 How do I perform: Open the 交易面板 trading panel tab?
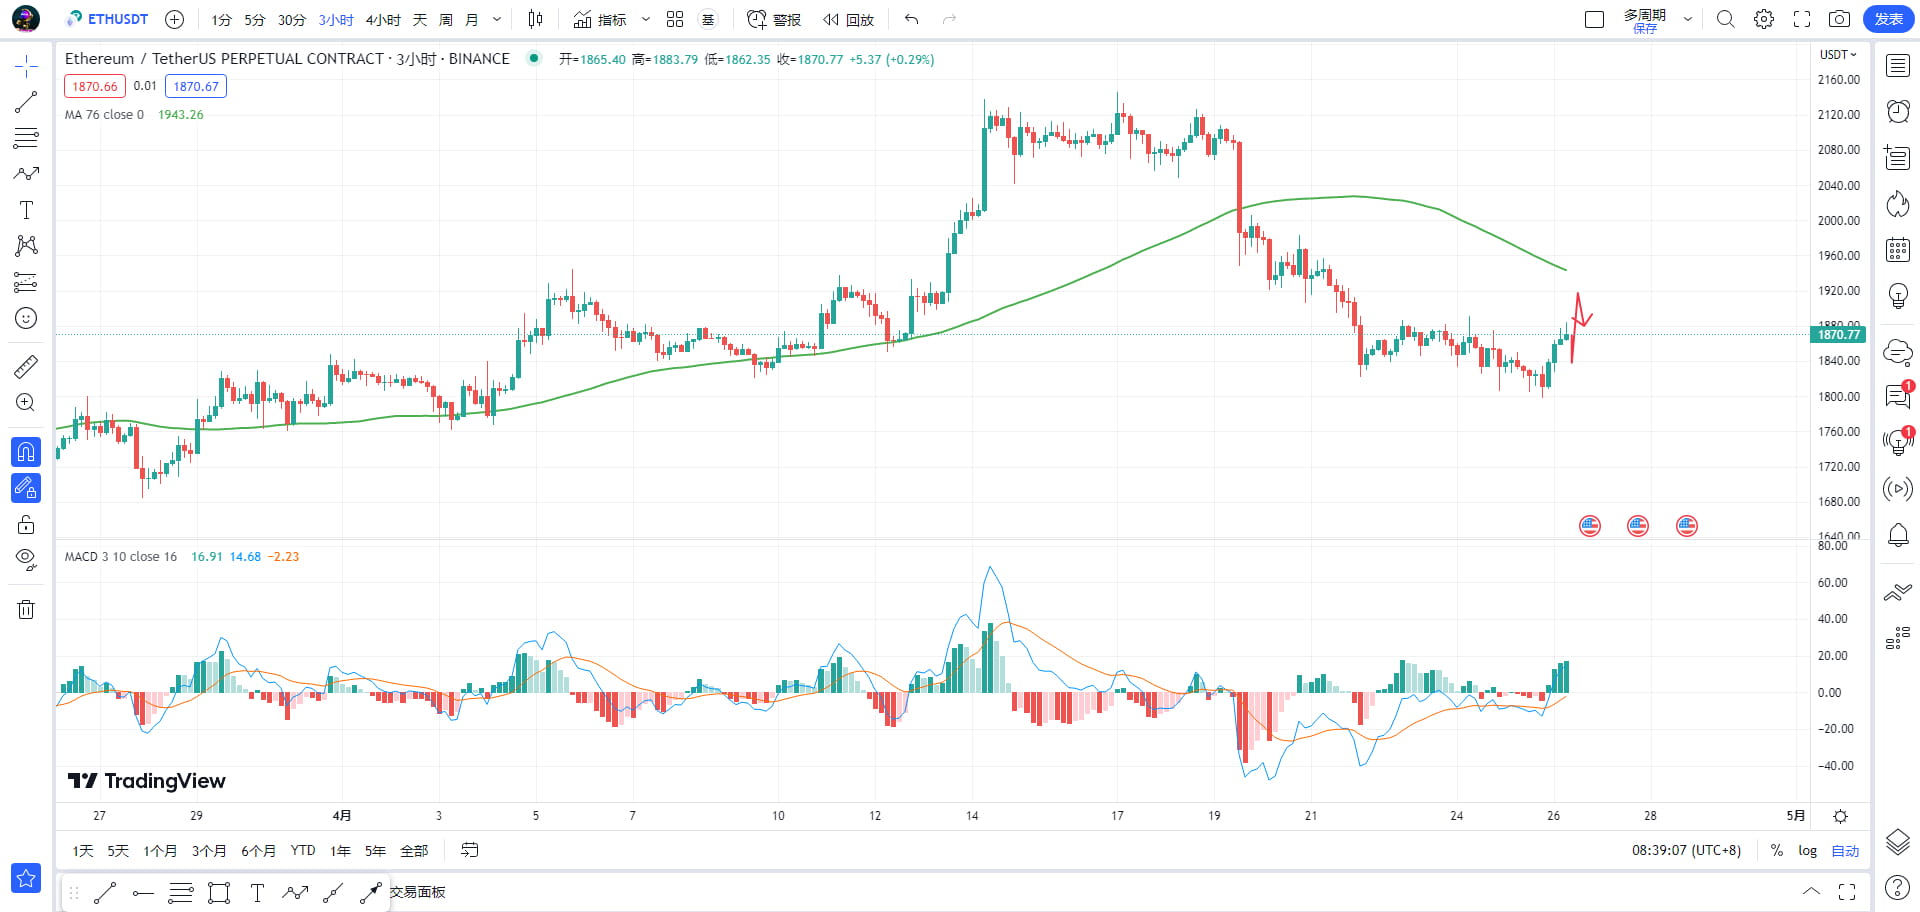[x=418, y=892]
